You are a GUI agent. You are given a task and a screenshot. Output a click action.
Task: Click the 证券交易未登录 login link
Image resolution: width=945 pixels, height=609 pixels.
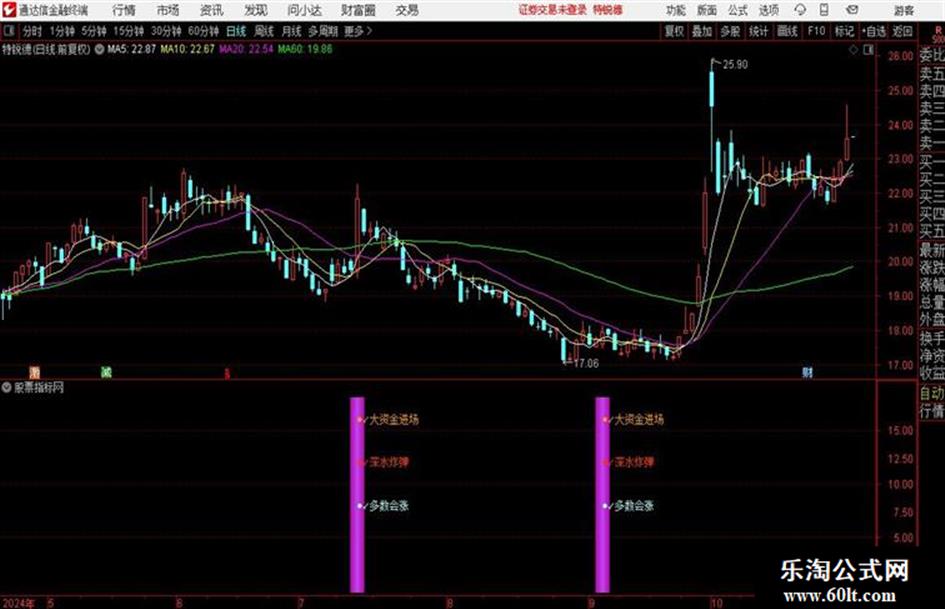point(553,10)
